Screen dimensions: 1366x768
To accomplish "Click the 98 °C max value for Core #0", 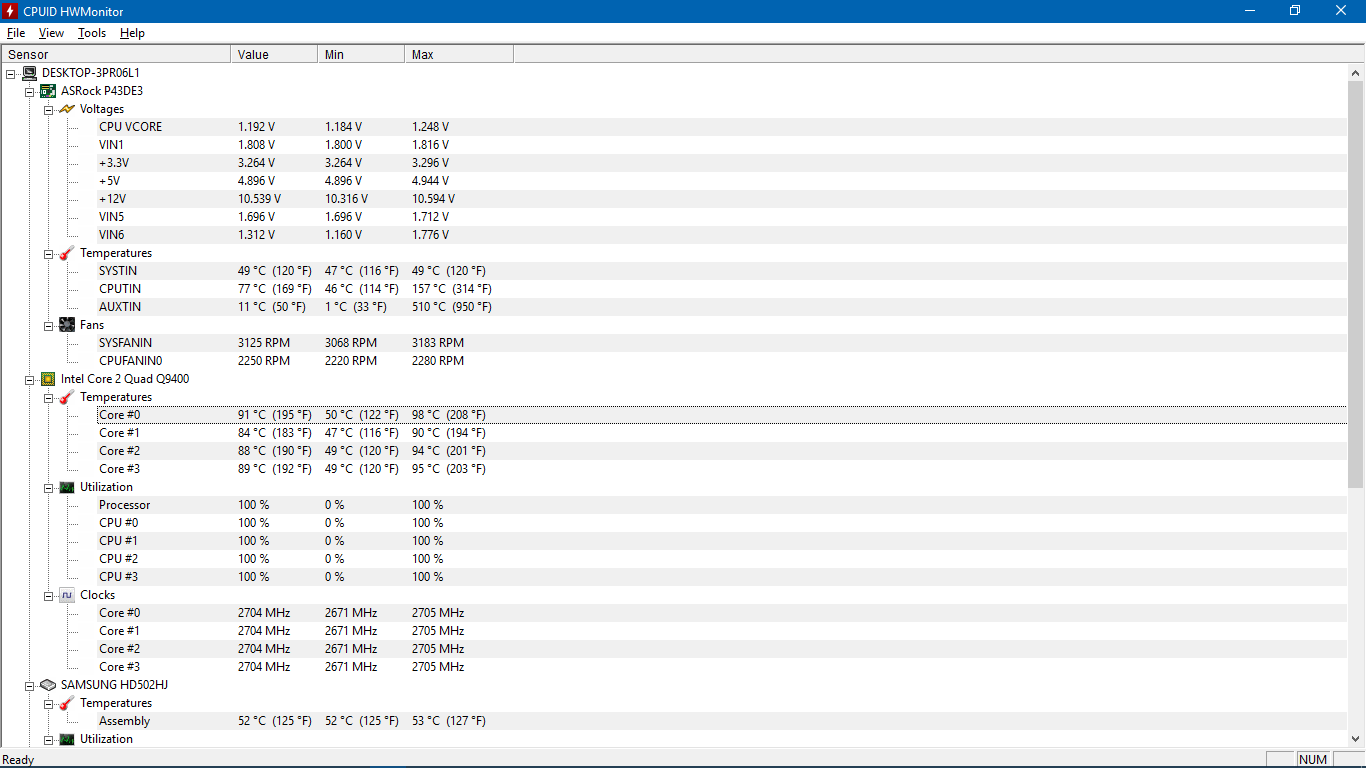I will (x=449, y=415).
